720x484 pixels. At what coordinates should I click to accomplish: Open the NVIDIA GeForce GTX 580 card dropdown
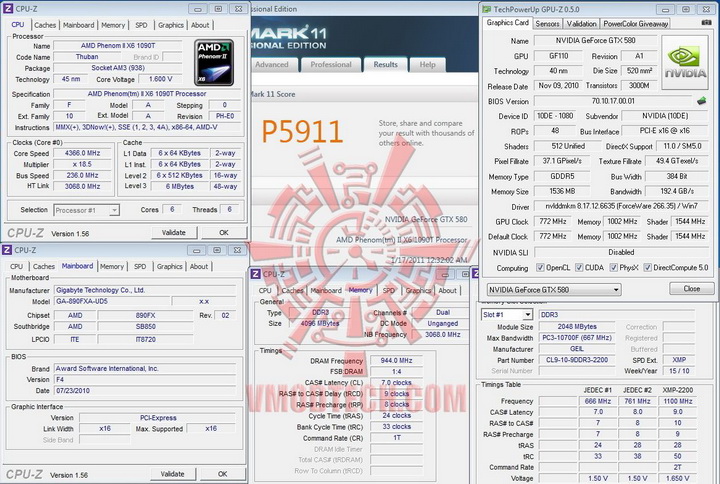click(x=554, y=289)
